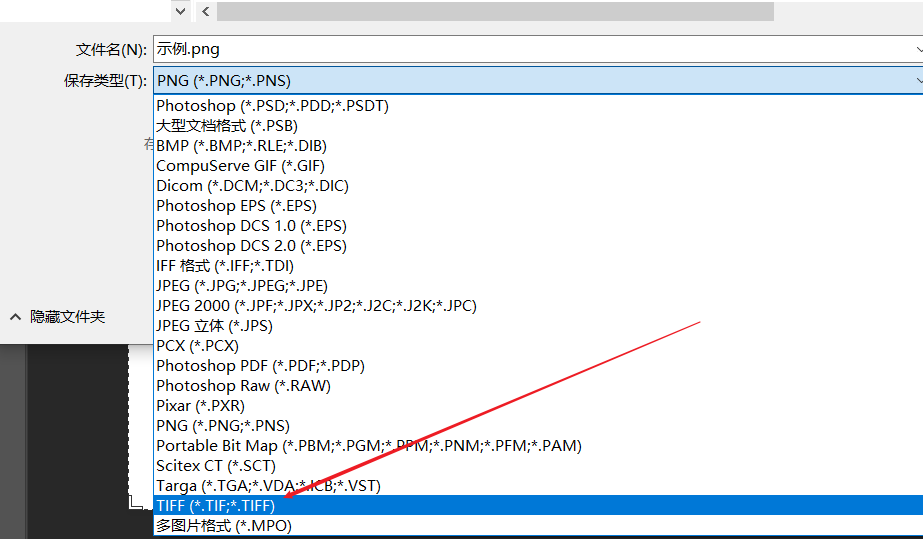Choose Portable Bit Map format
923x539 pixels.
point(538,446)
